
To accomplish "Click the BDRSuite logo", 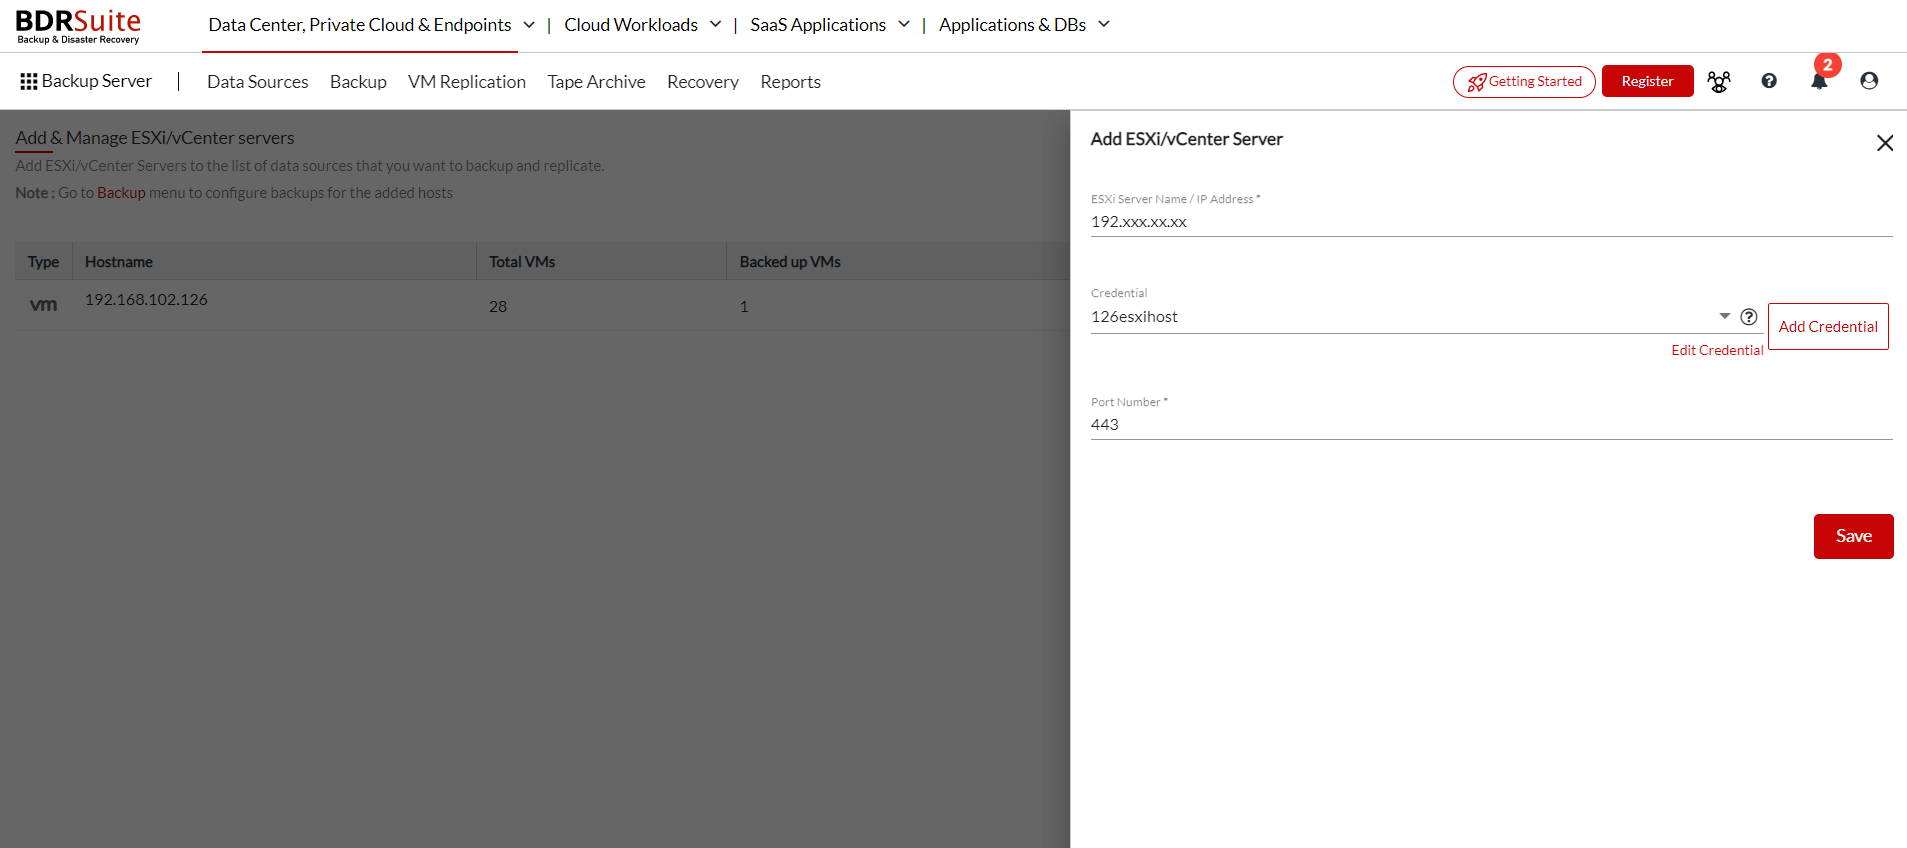I will [x=78, y=26].
